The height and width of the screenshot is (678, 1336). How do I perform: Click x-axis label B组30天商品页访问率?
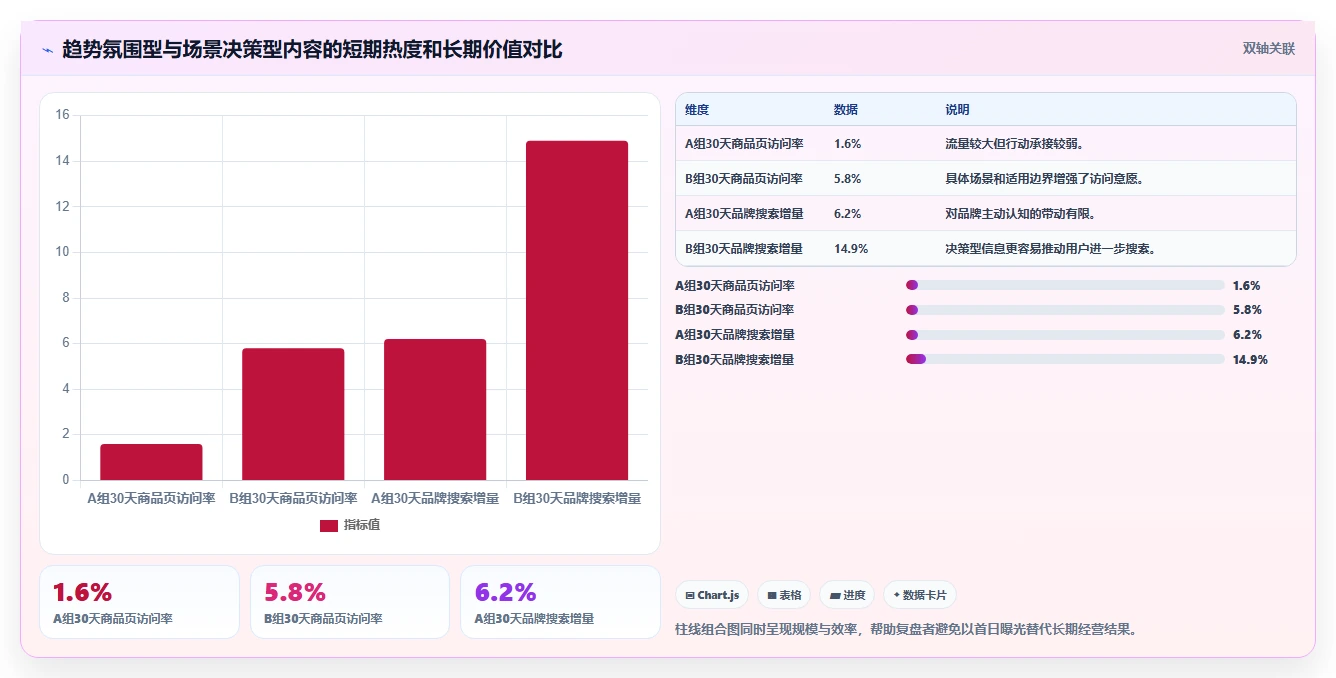click(293, 498)
